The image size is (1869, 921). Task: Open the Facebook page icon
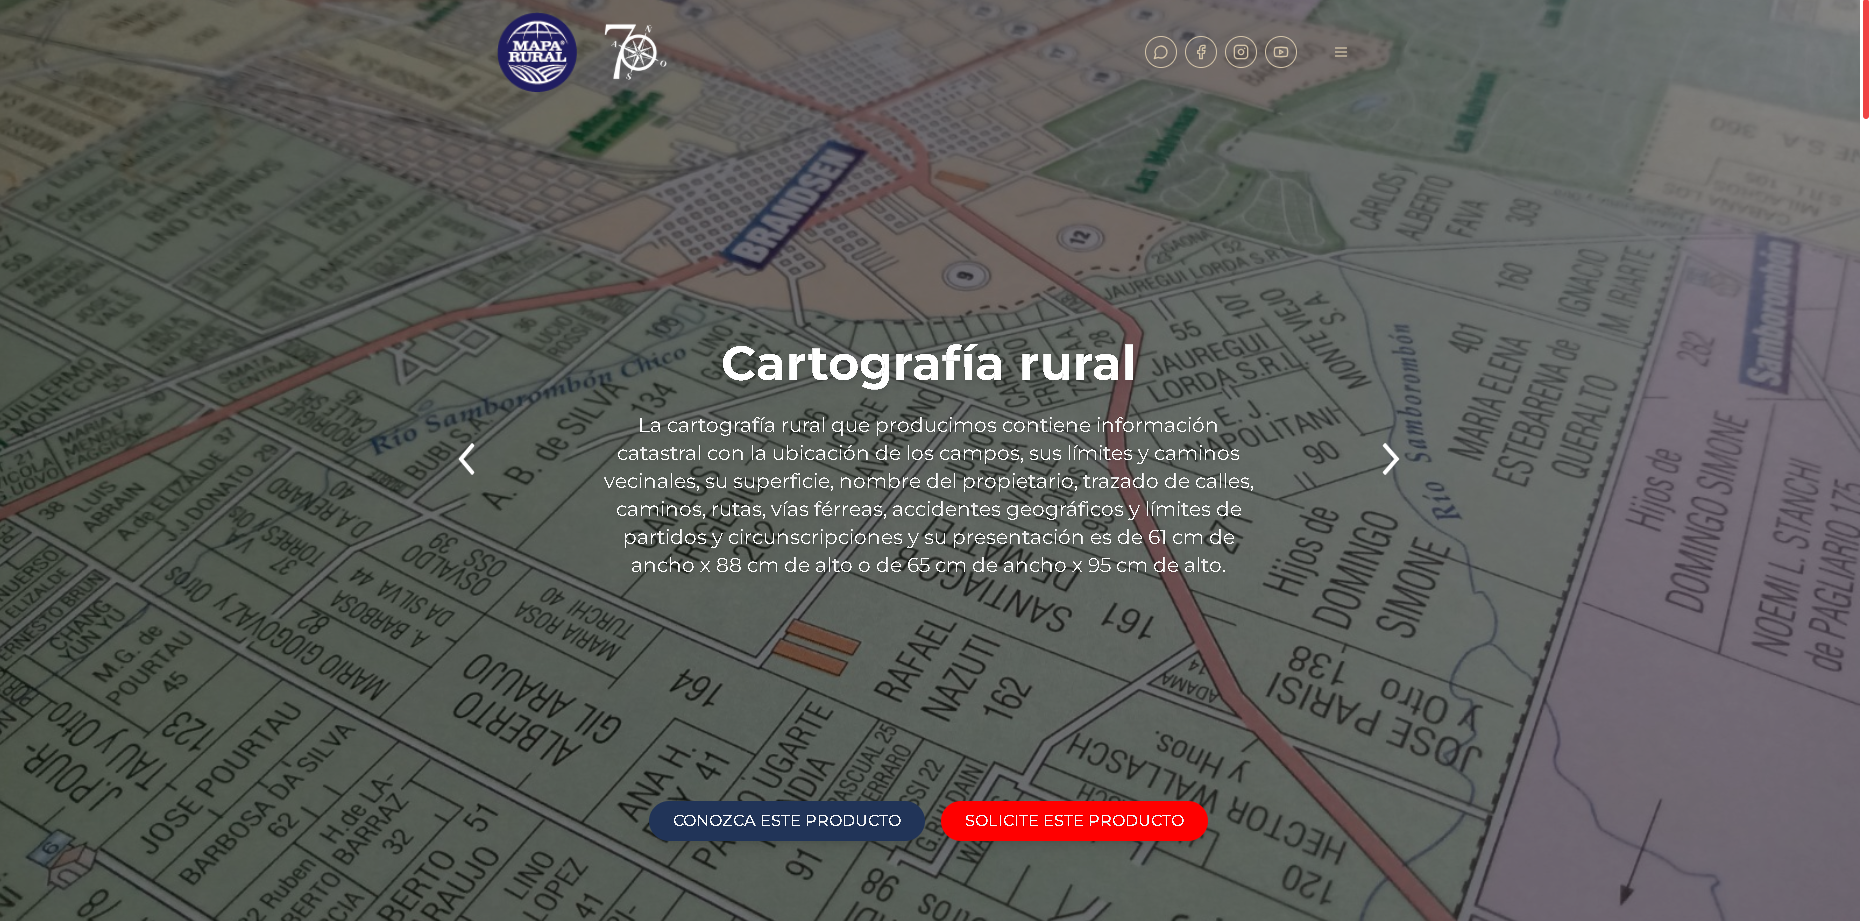click(x=1200, y=52)
